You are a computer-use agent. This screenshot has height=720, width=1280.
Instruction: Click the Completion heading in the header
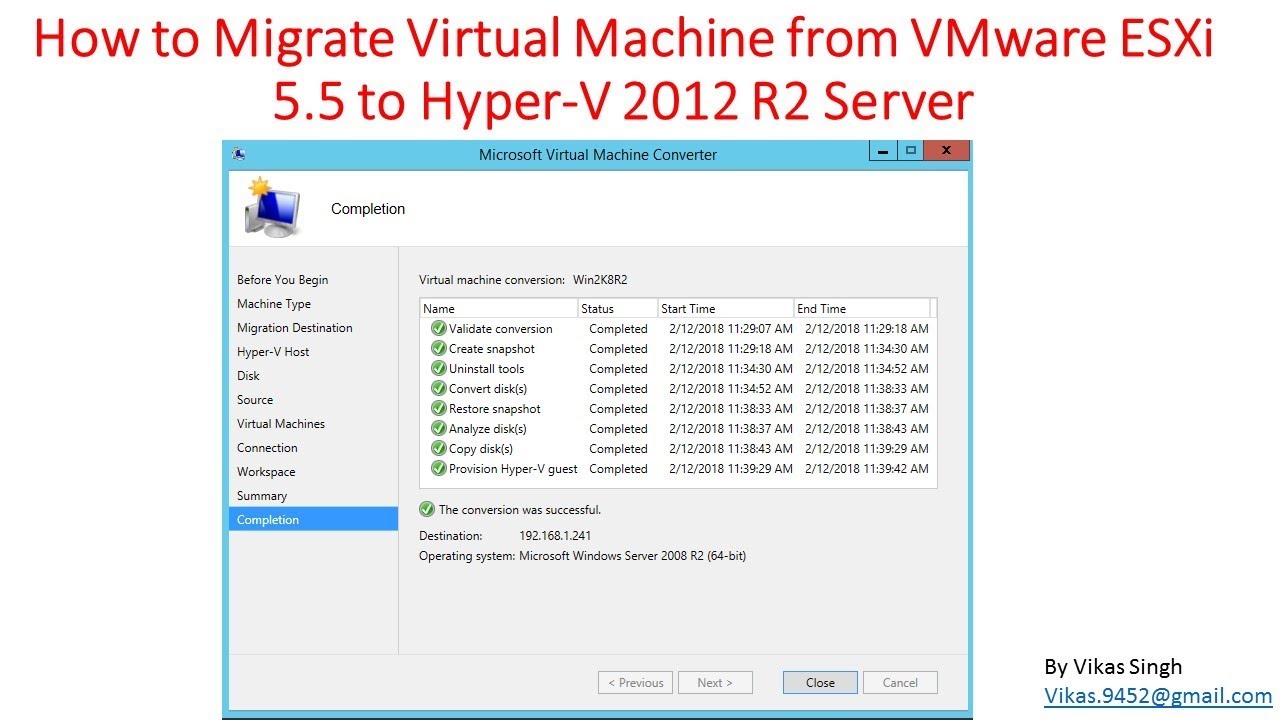pos(368,209)
